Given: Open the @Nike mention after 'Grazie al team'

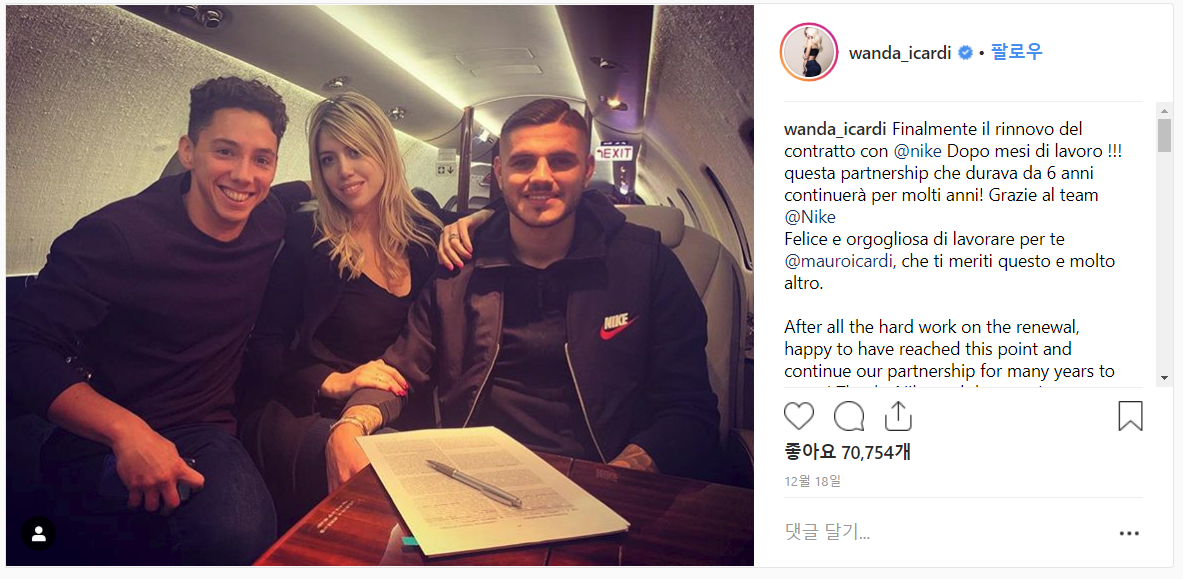Looking at the screenshot, I should 810,217.
